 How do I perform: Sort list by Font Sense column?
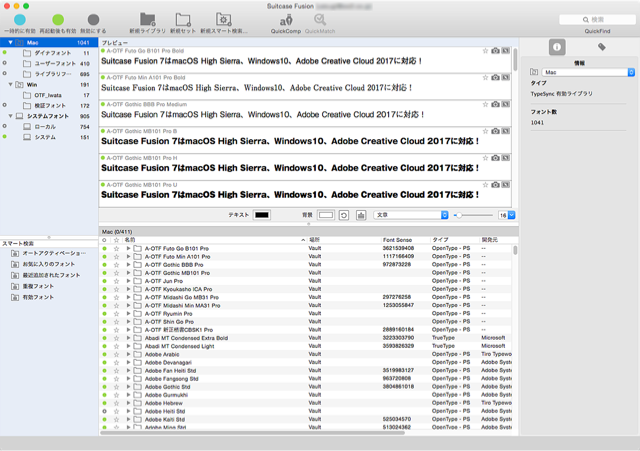[405, 240]
